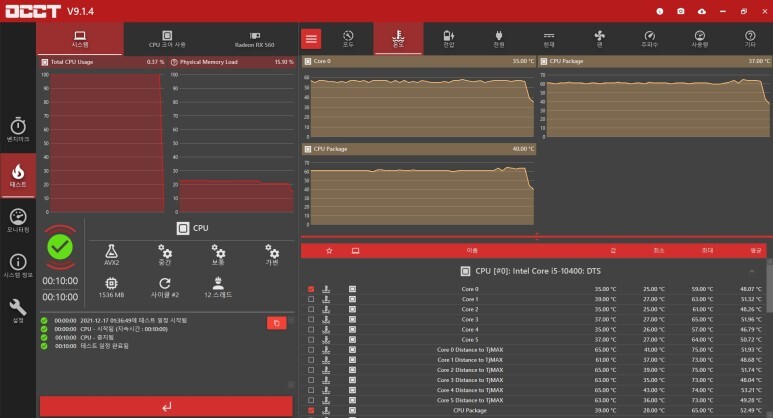Copy the test log with red button

click(x=276, y=322)
